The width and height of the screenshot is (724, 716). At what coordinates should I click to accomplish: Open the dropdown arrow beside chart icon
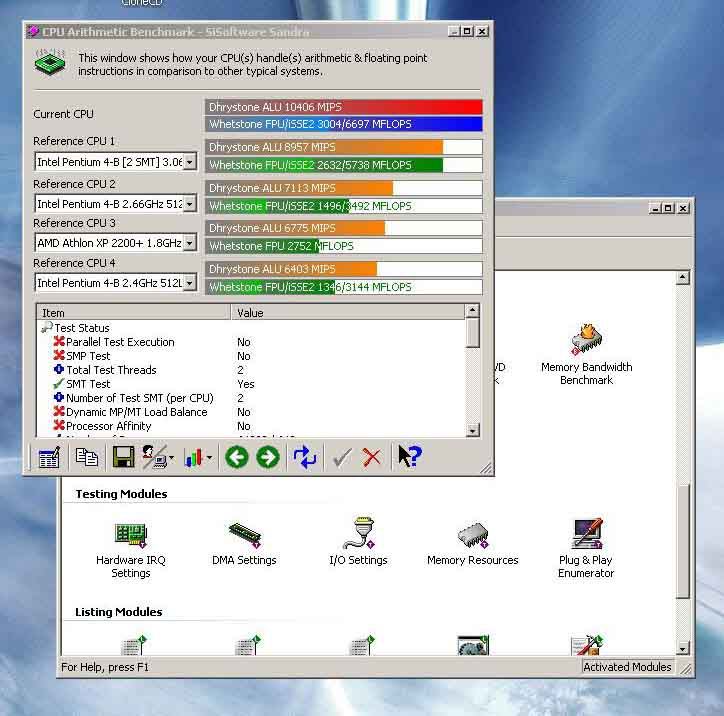(209, 458)
